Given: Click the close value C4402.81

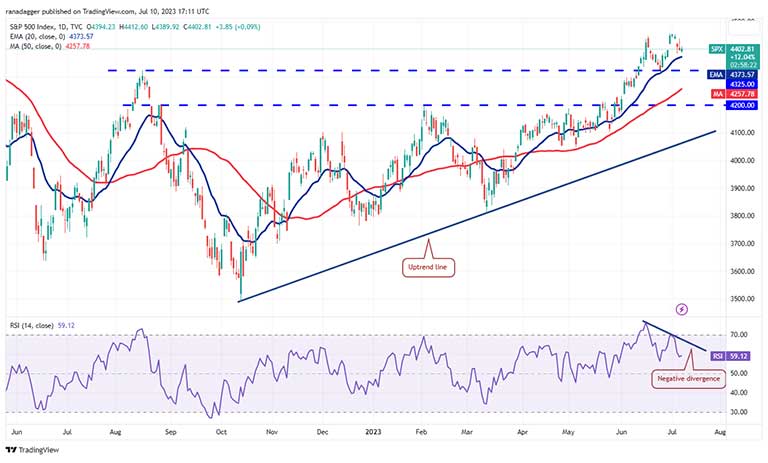Looking at the screenshot, I should click(197, 27).
